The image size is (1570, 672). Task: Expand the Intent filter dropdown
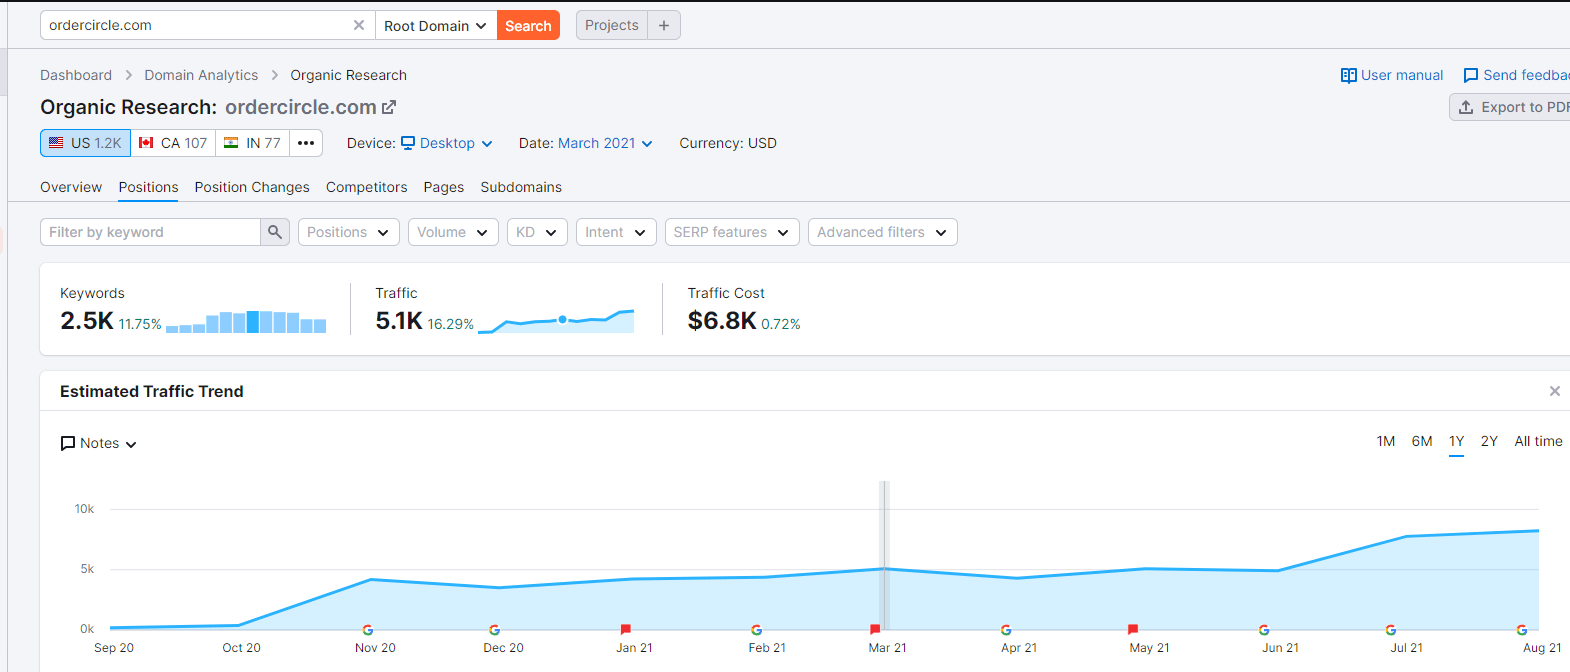click(x=616, y=232)
